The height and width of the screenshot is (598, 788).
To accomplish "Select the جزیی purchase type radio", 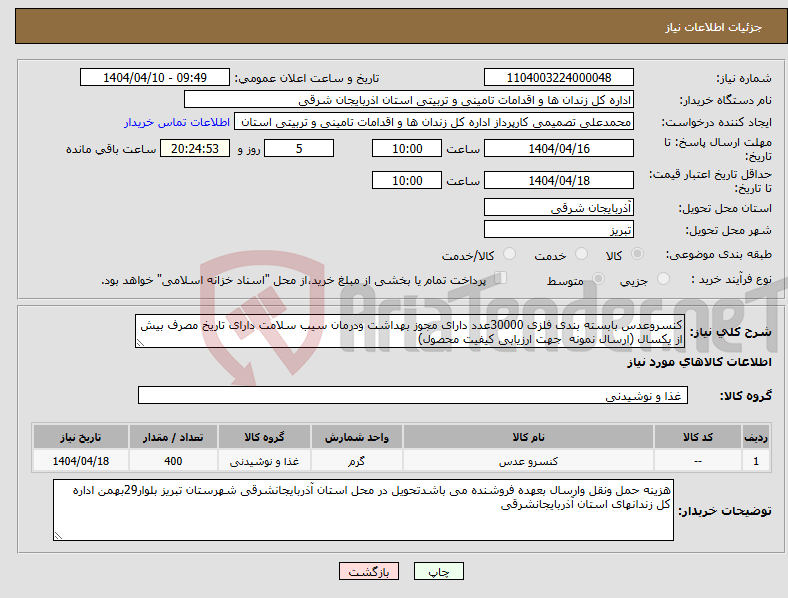I will click(663, 279).
